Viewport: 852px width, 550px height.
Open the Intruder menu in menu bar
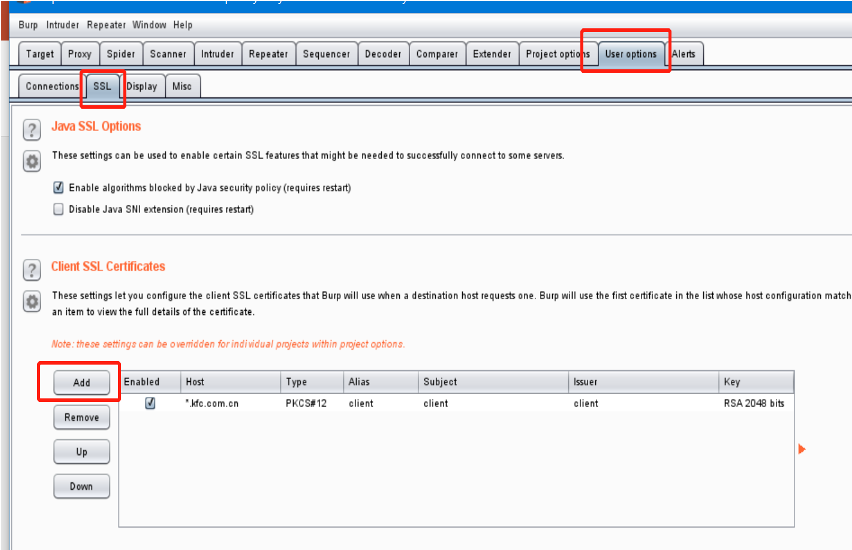[x=62, y=25]
